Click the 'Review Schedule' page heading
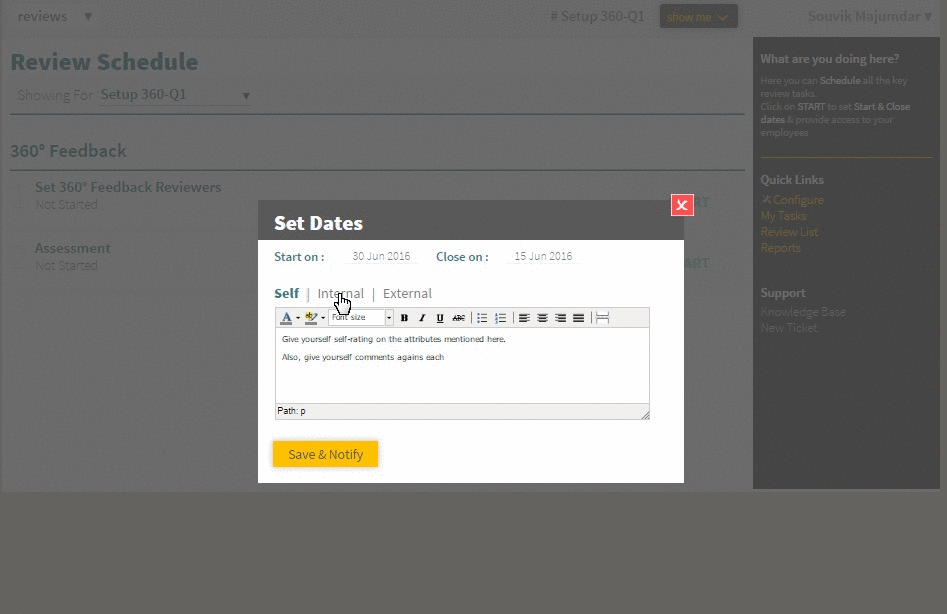 pyautogui.click(x=104, y=62)
